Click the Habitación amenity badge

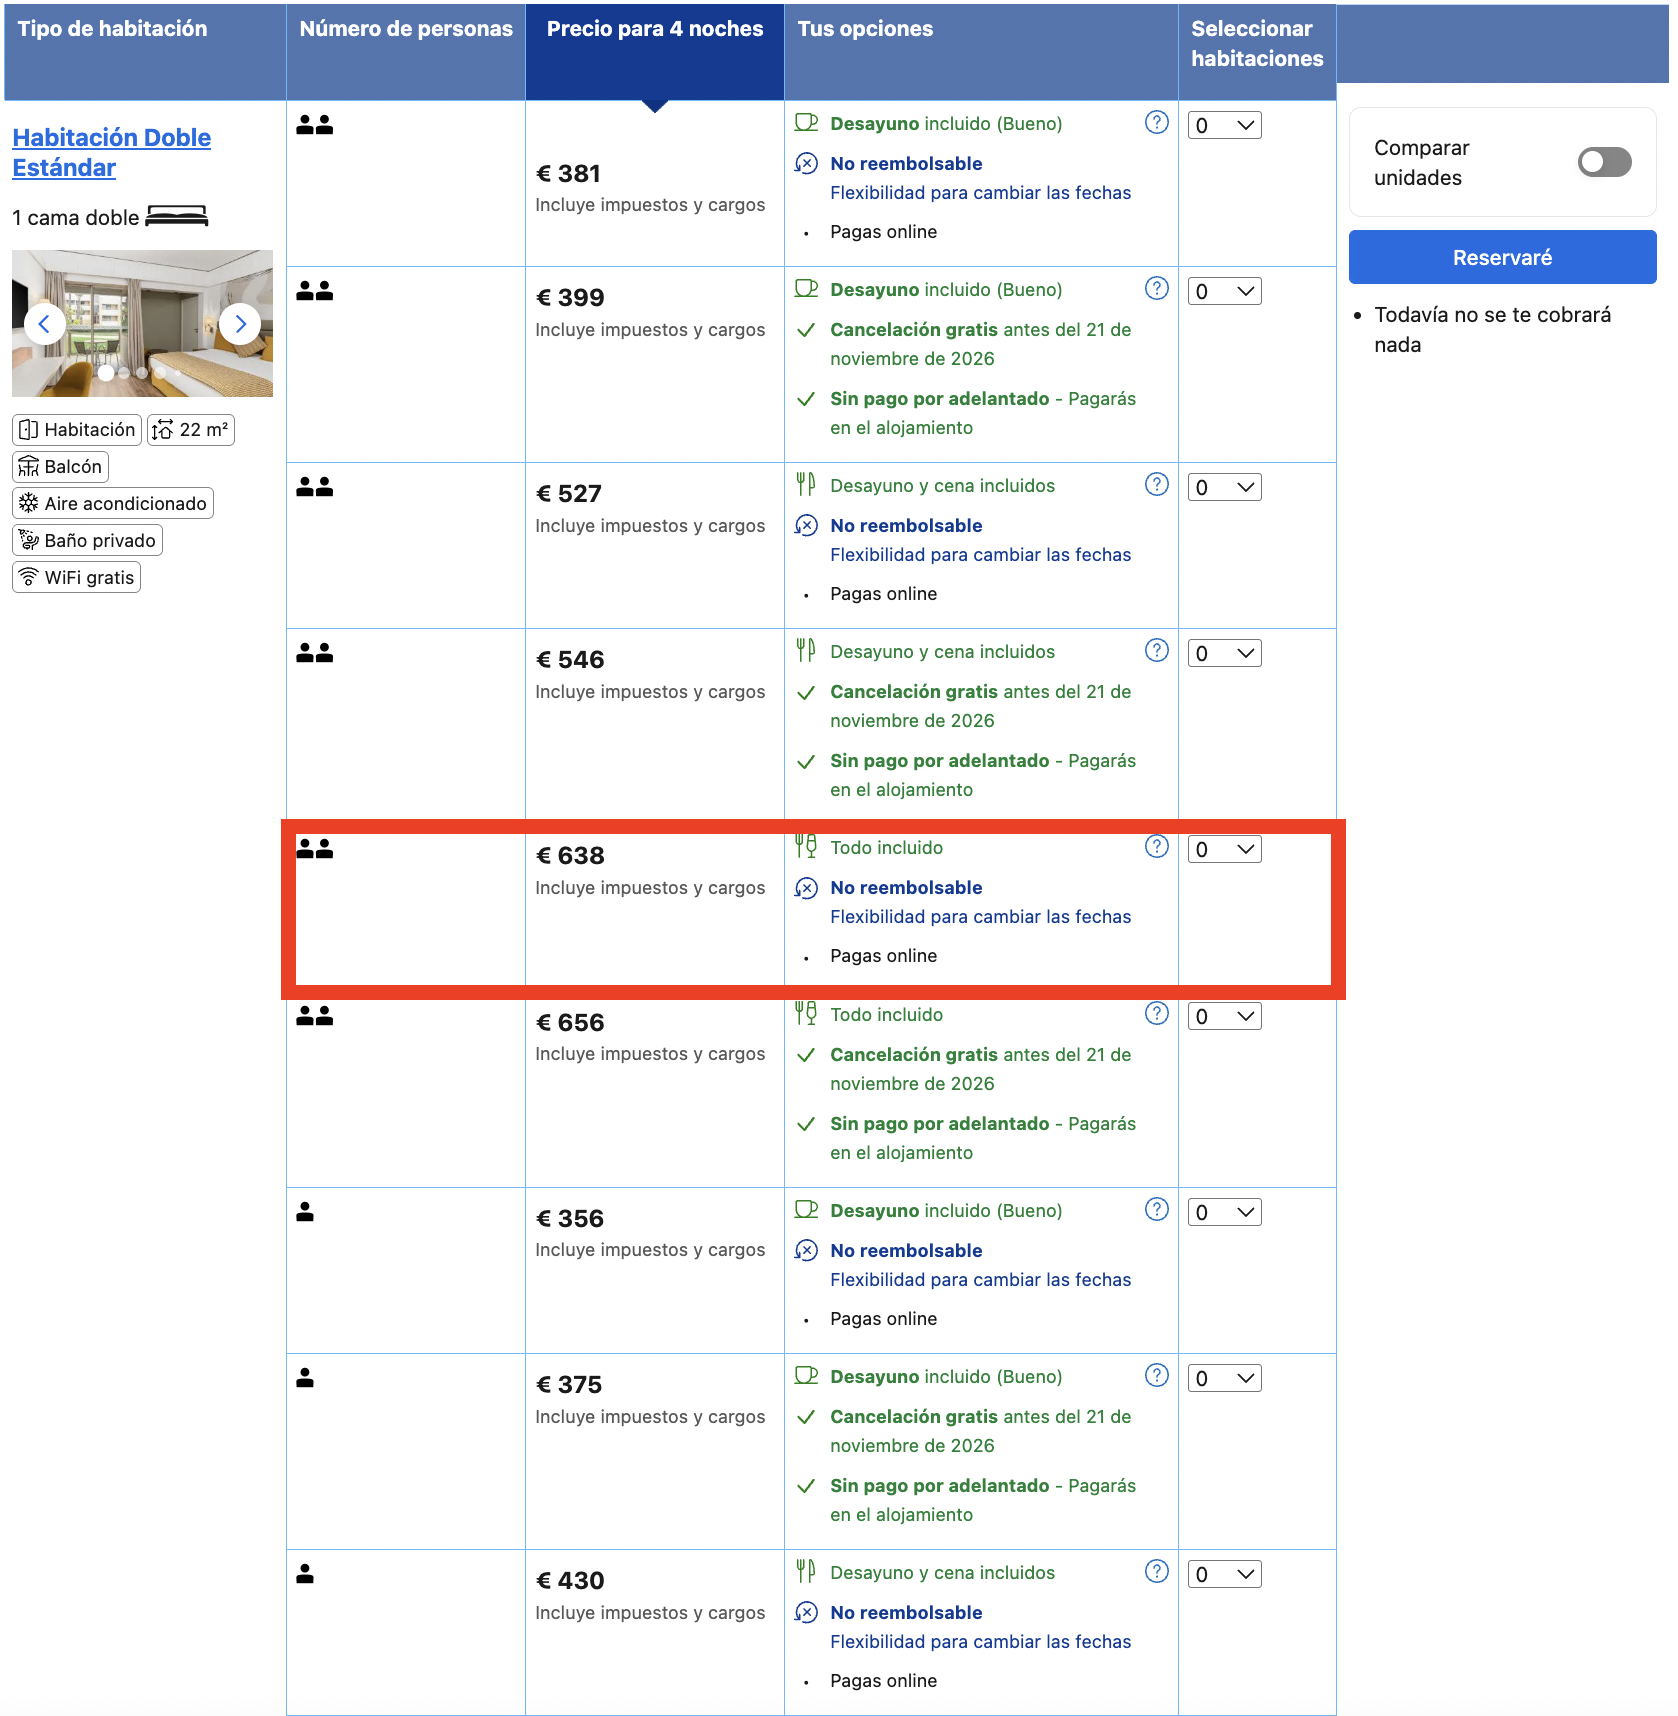(77, 430)
